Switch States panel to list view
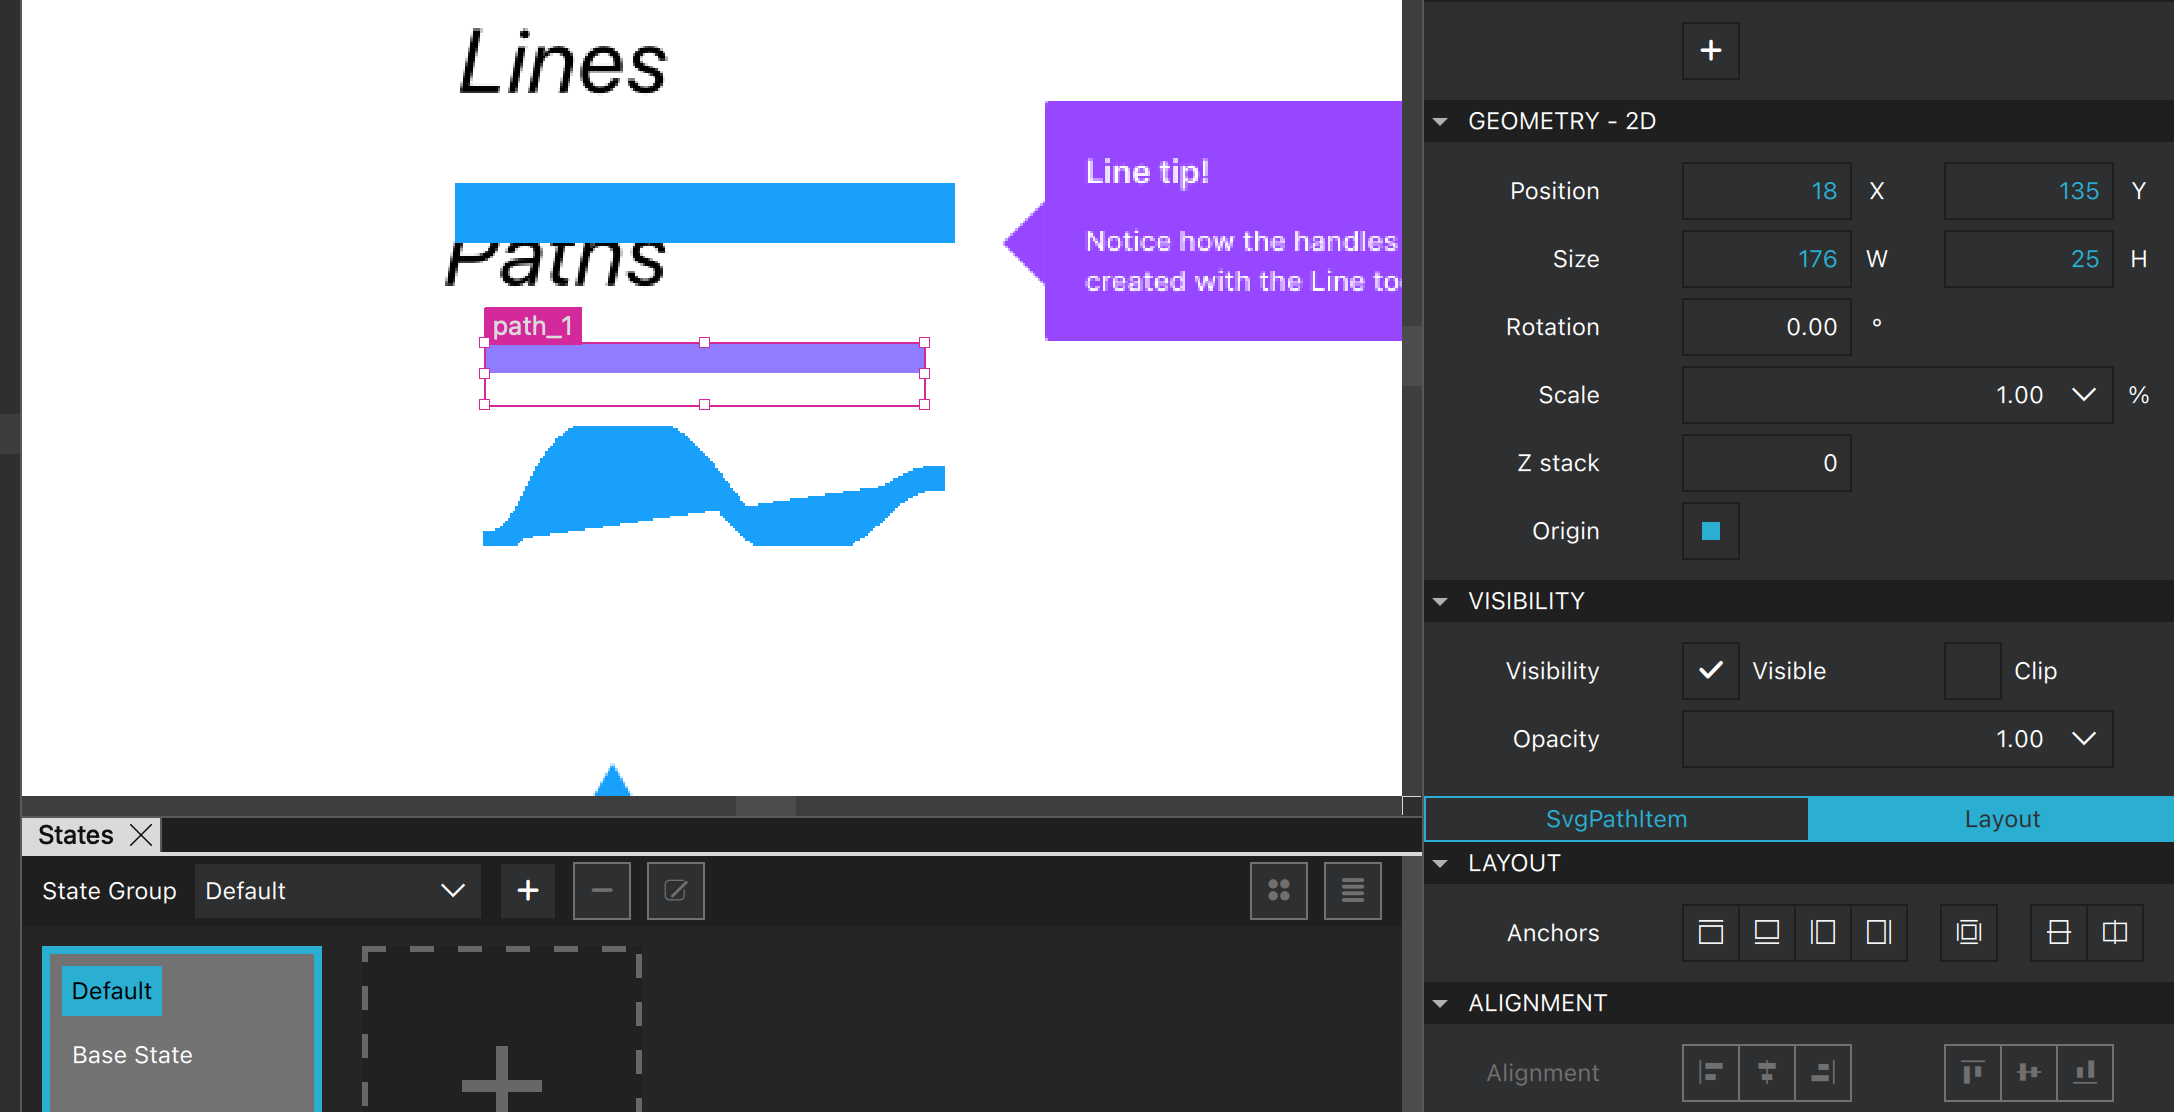This screenshot has width=2174, height=1112. coord(1352,890)
